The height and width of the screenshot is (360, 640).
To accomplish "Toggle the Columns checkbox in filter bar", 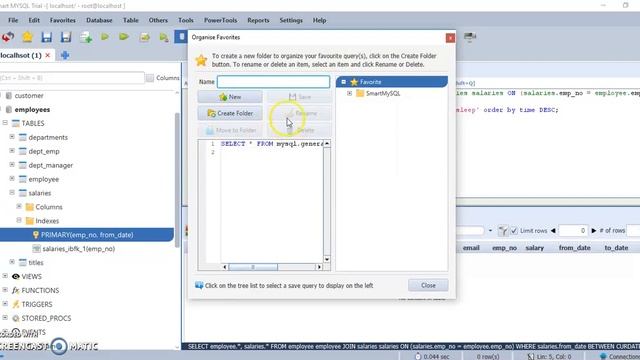I will tap(150, 78).
